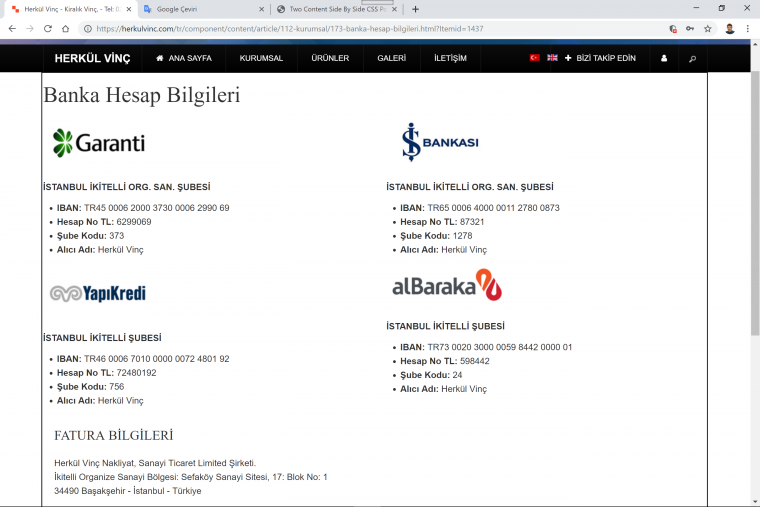Switch to the Two Content Side By Side CSS tab
This screenshot has height=507, width=760.
(337, 9)
